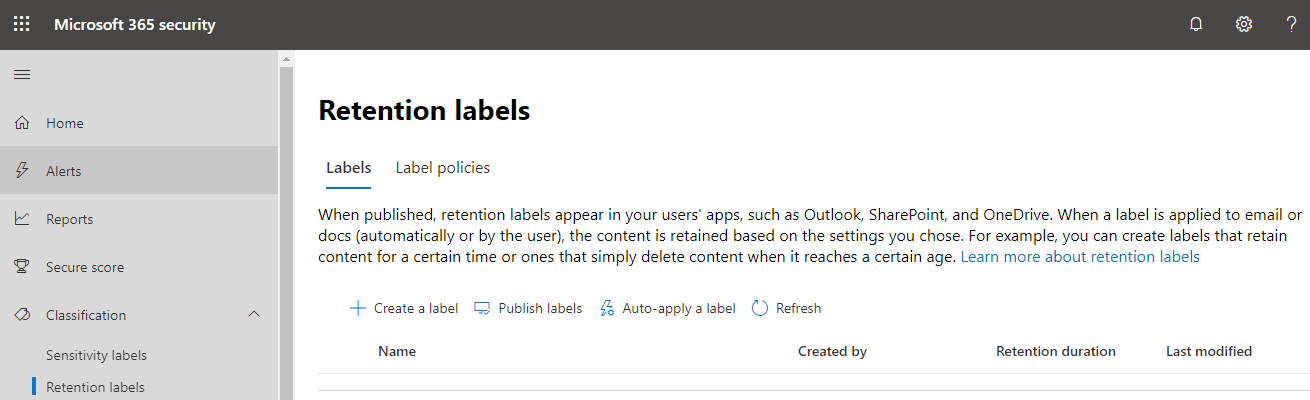This screenshot has height=400, width=1310.
Task: Open the app launcher waffle icon
Action: click(21, 24)
